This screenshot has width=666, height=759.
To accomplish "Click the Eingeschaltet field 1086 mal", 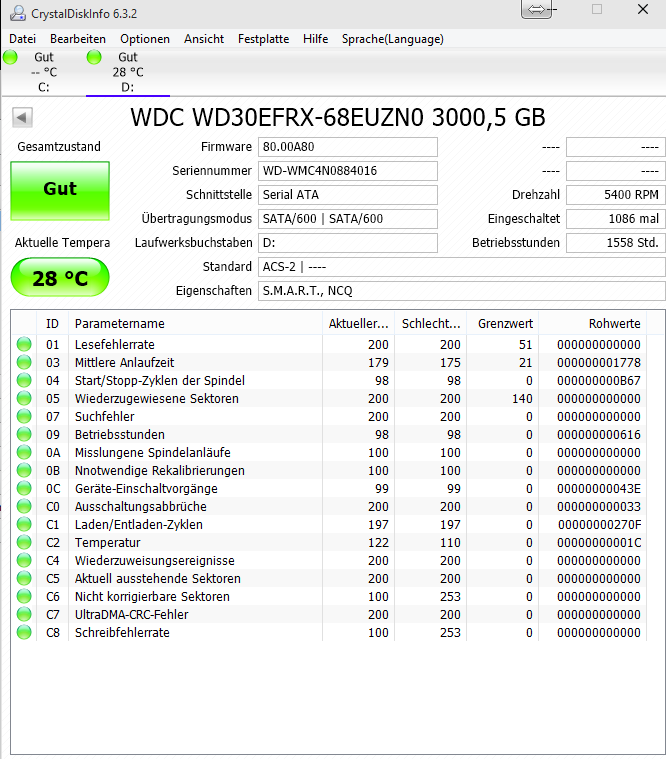I will (616, 219).
